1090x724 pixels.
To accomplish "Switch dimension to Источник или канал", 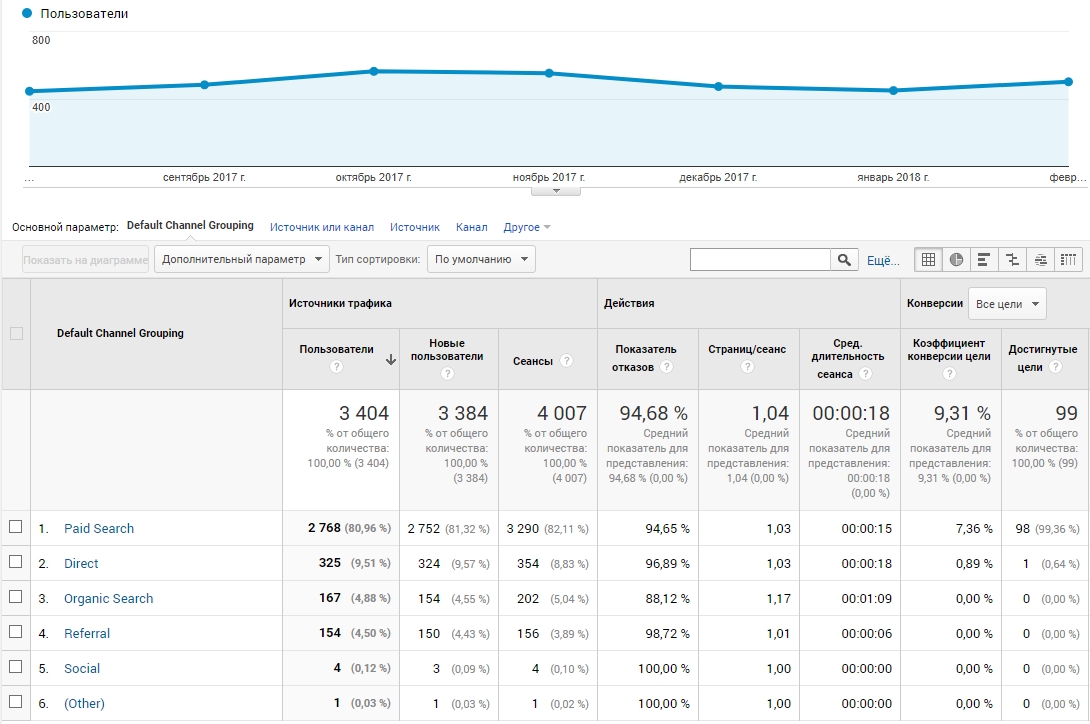I will pos(322,227).
